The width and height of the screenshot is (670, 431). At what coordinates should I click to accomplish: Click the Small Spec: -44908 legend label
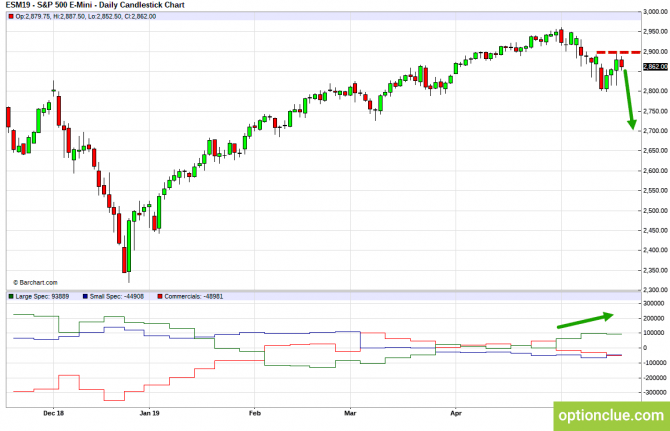pyautogui.click(x=117, y=296)
